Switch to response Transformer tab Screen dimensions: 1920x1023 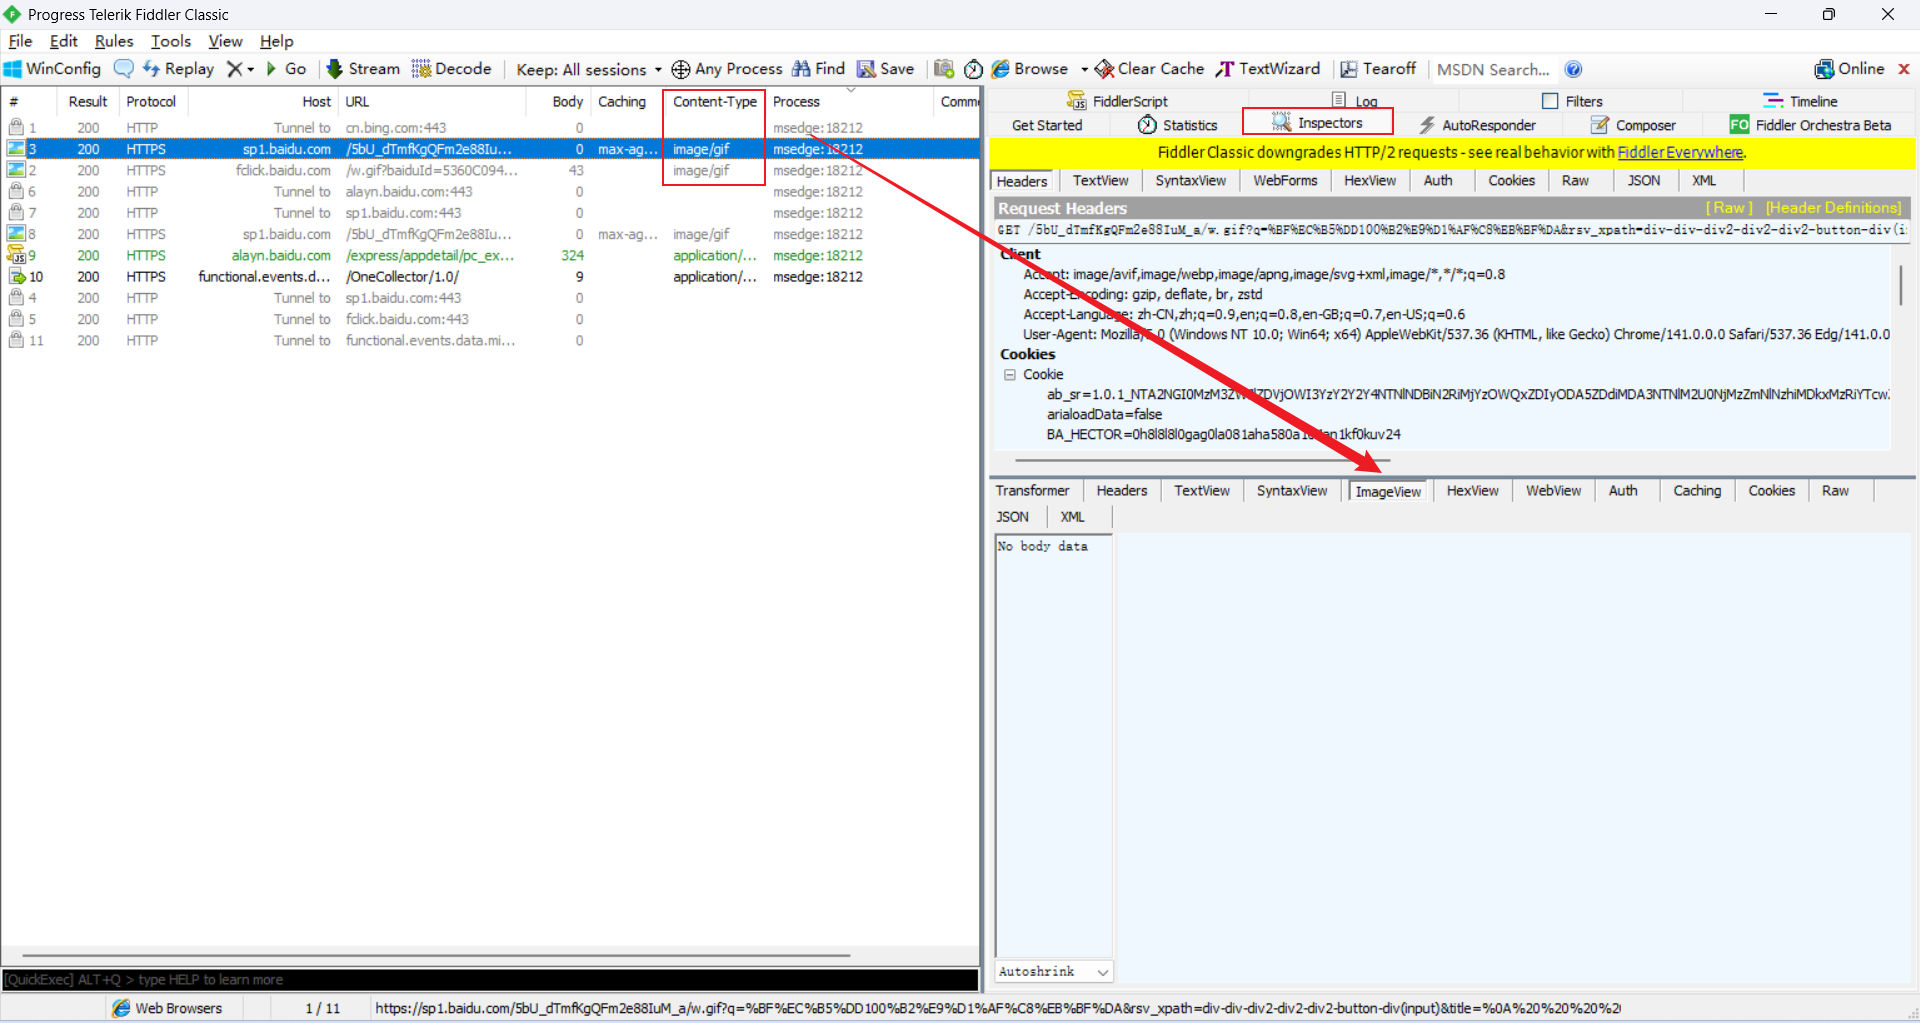coord(1032,491)
